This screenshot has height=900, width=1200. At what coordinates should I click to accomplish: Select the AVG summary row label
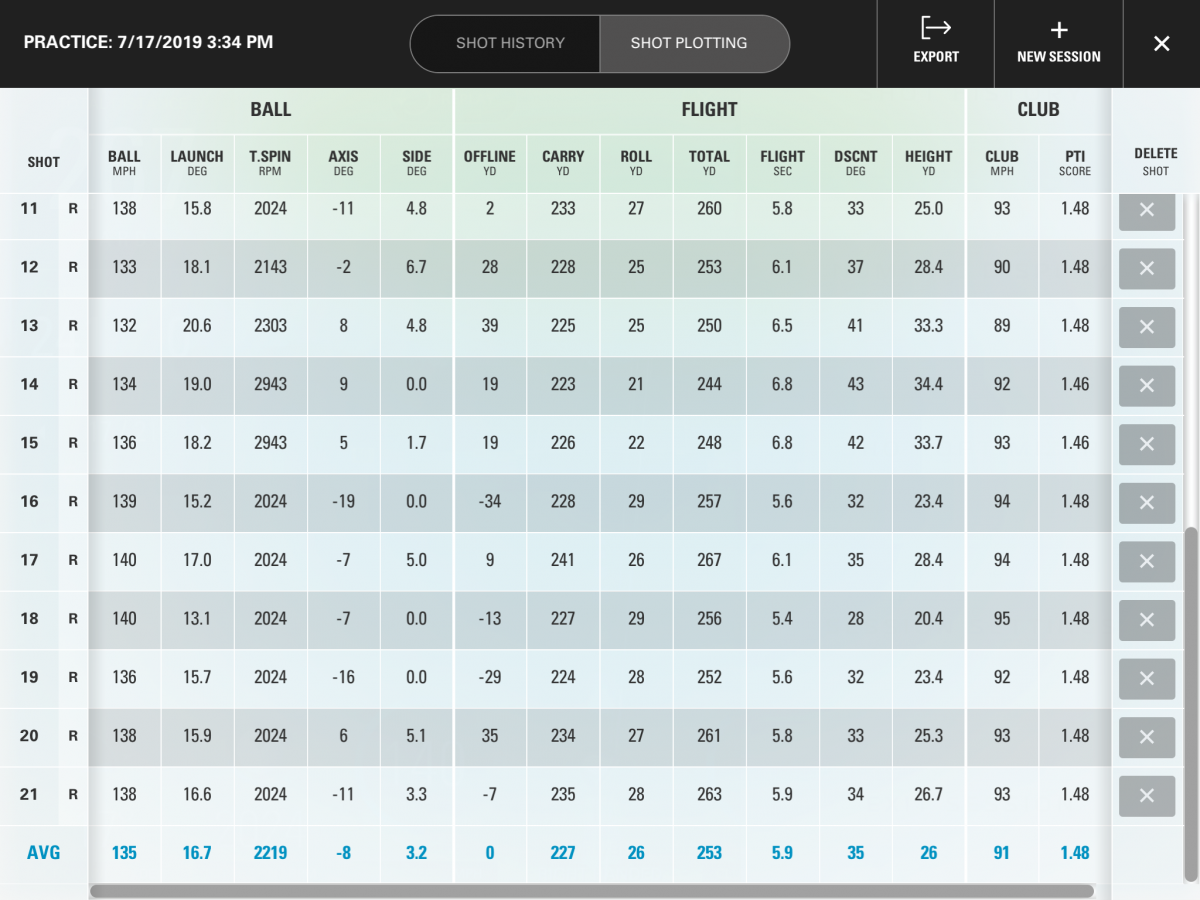[43, 853]
